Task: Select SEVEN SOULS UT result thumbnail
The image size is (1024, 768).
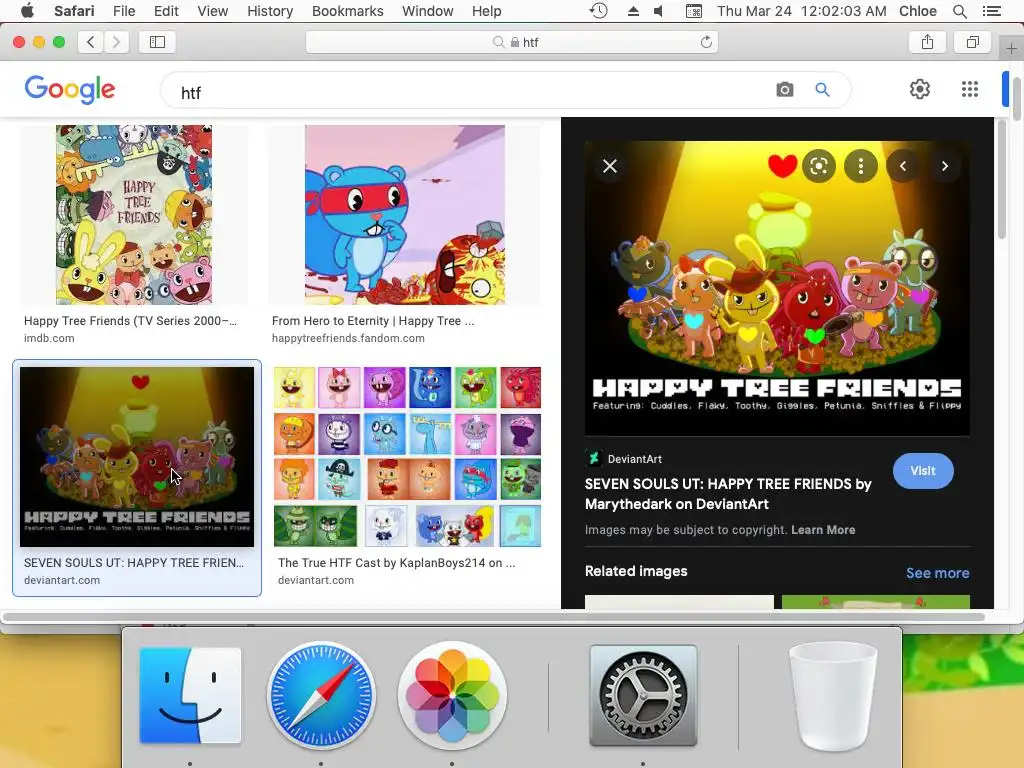Action: (x=137, y=456)
